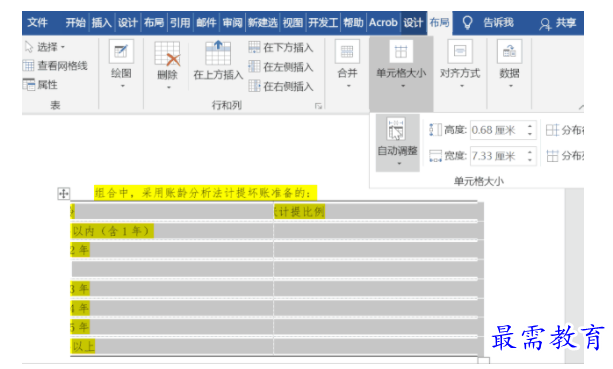Expand the 删除 dropdown arrow
This screenshot has width=613, height=369.
pyautogui.click(x=168, y=87)
